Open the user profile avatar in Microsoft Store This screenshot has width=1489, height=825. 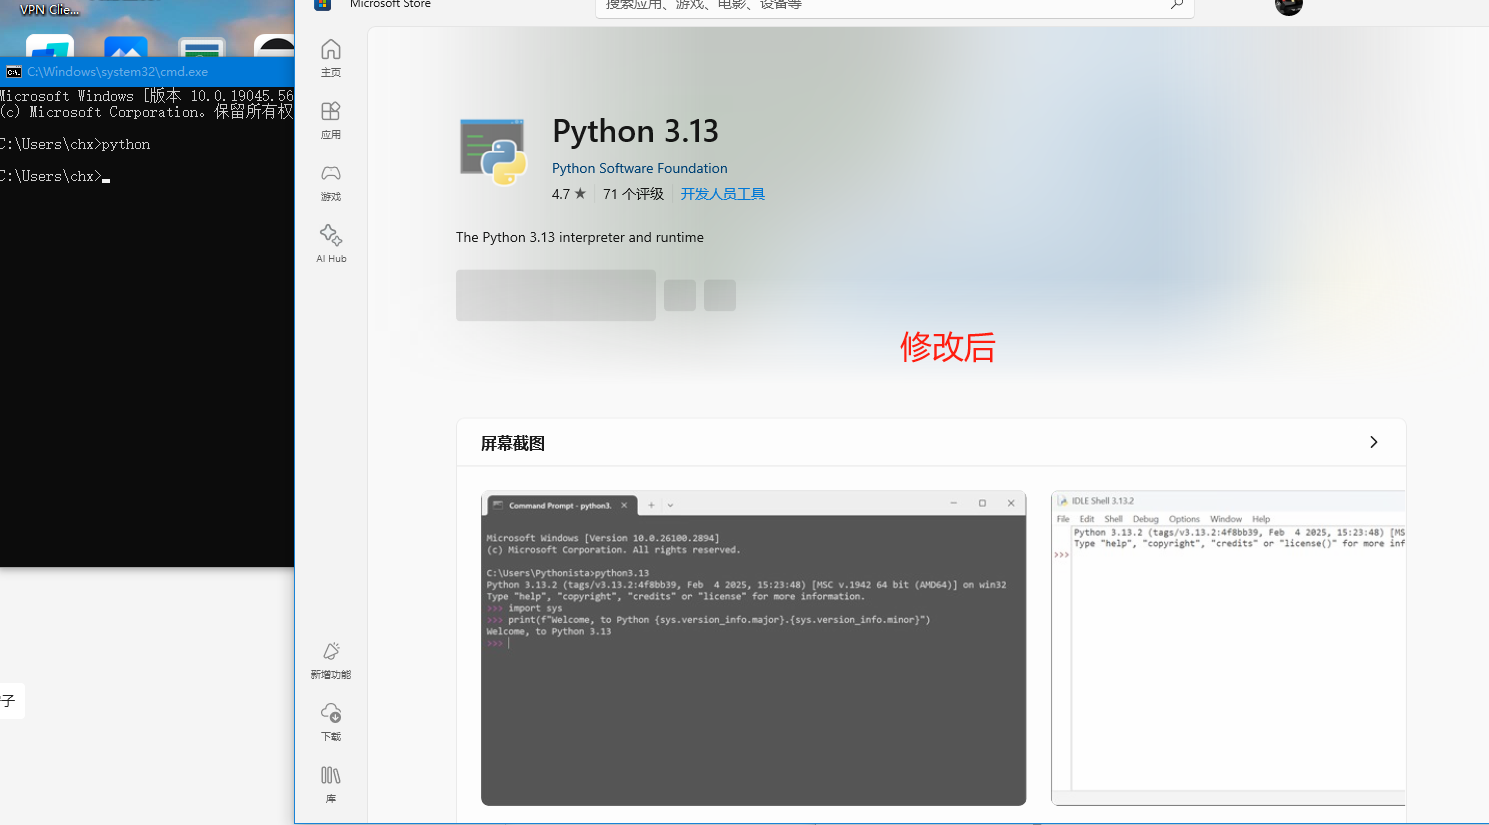[x=1289, y=6]
